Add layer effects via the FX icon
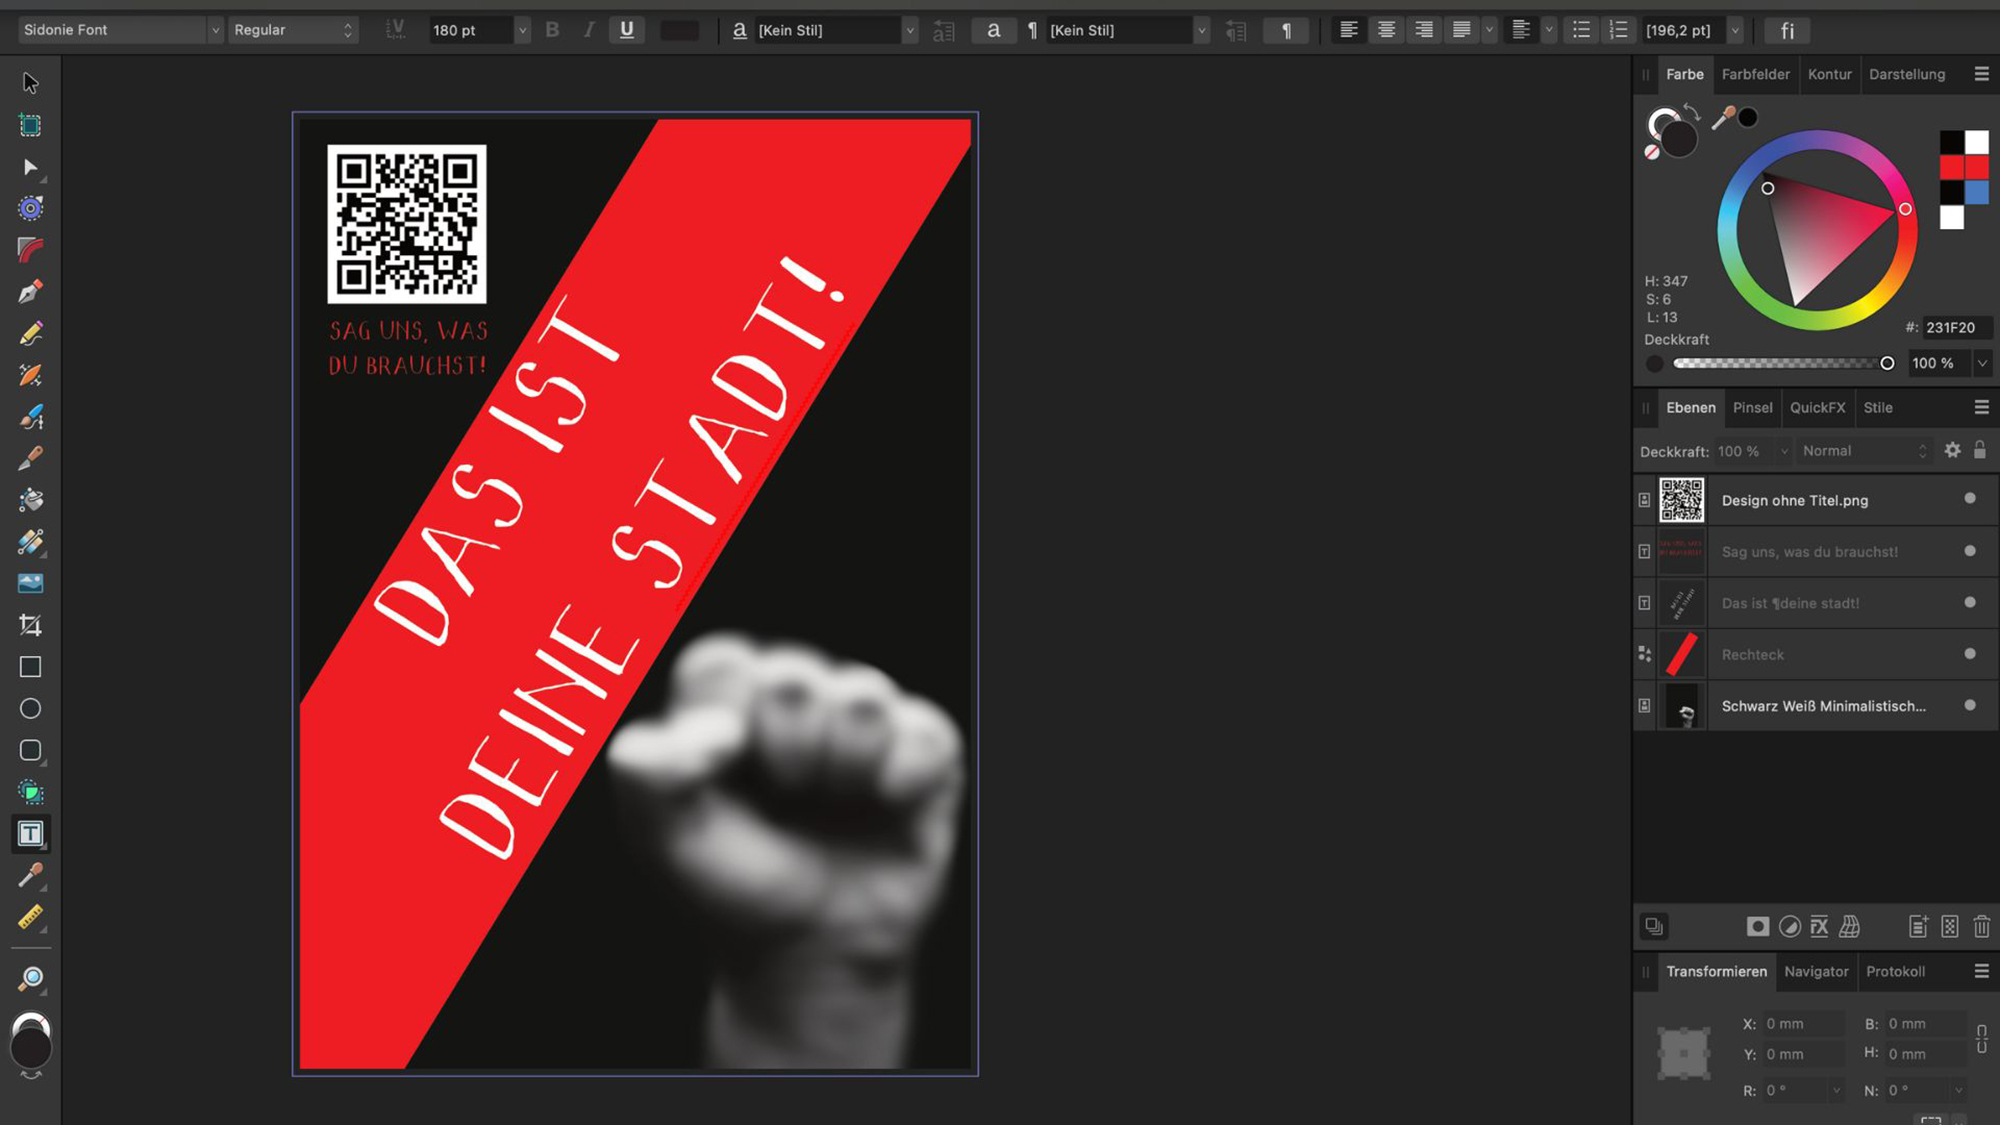2000x1125 pixels. coord(1820,926)
